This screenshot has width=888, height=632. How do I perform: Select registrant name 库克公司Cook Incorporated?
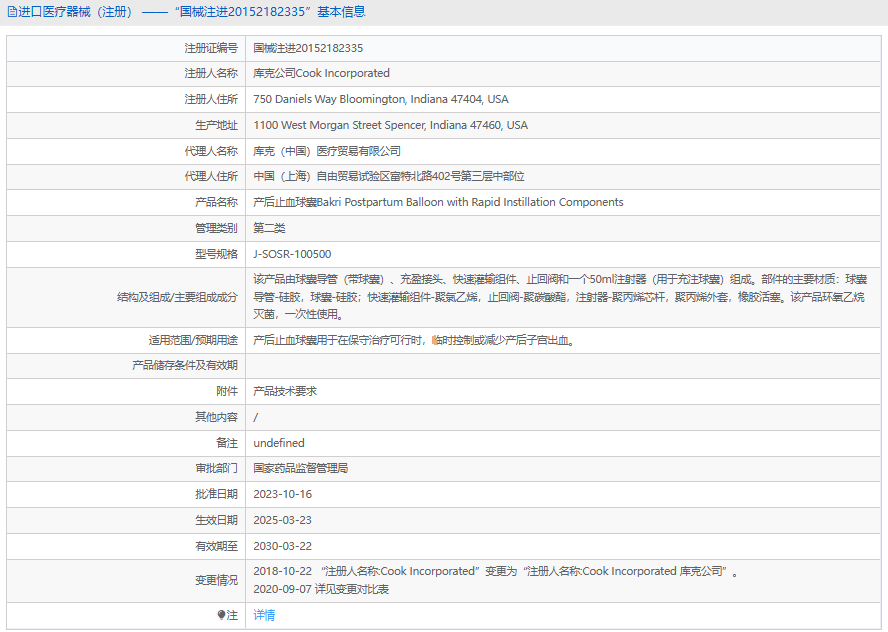[x=321, y=73]
